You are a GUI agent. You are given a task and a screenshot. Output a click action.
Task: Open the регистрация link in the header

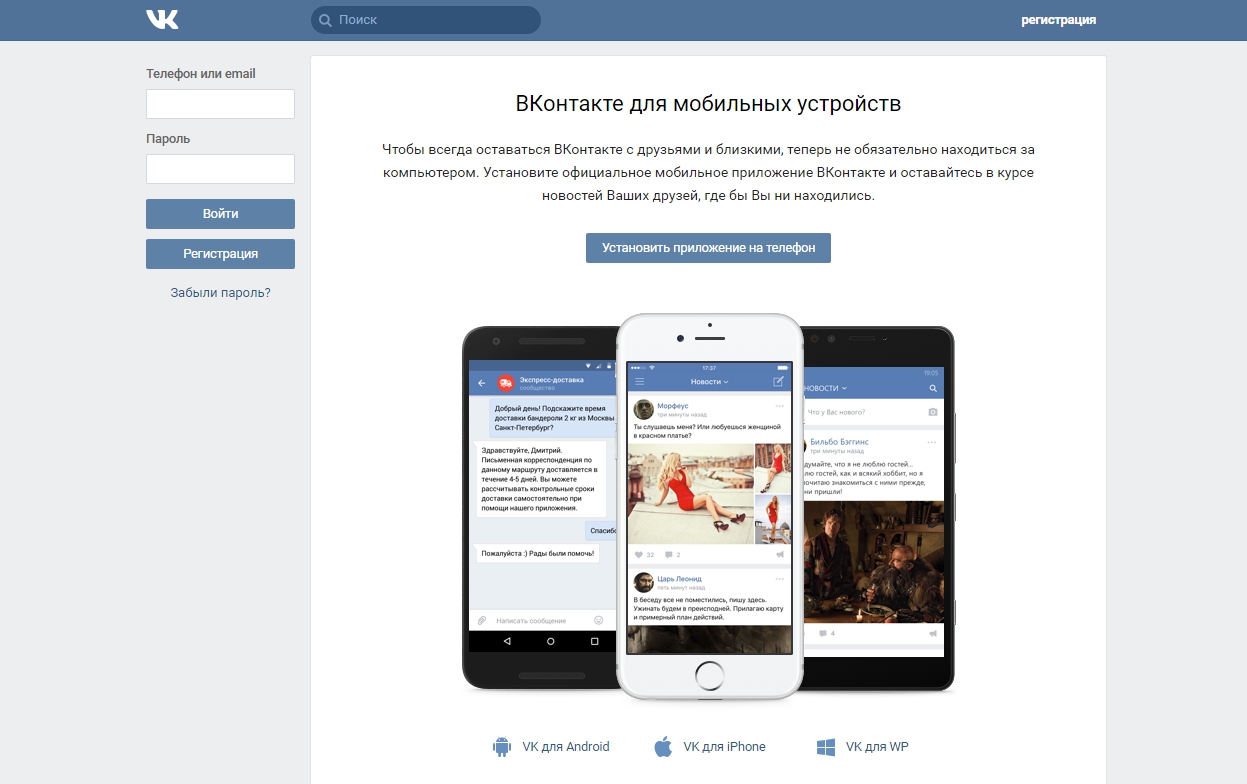[1058, 20]
